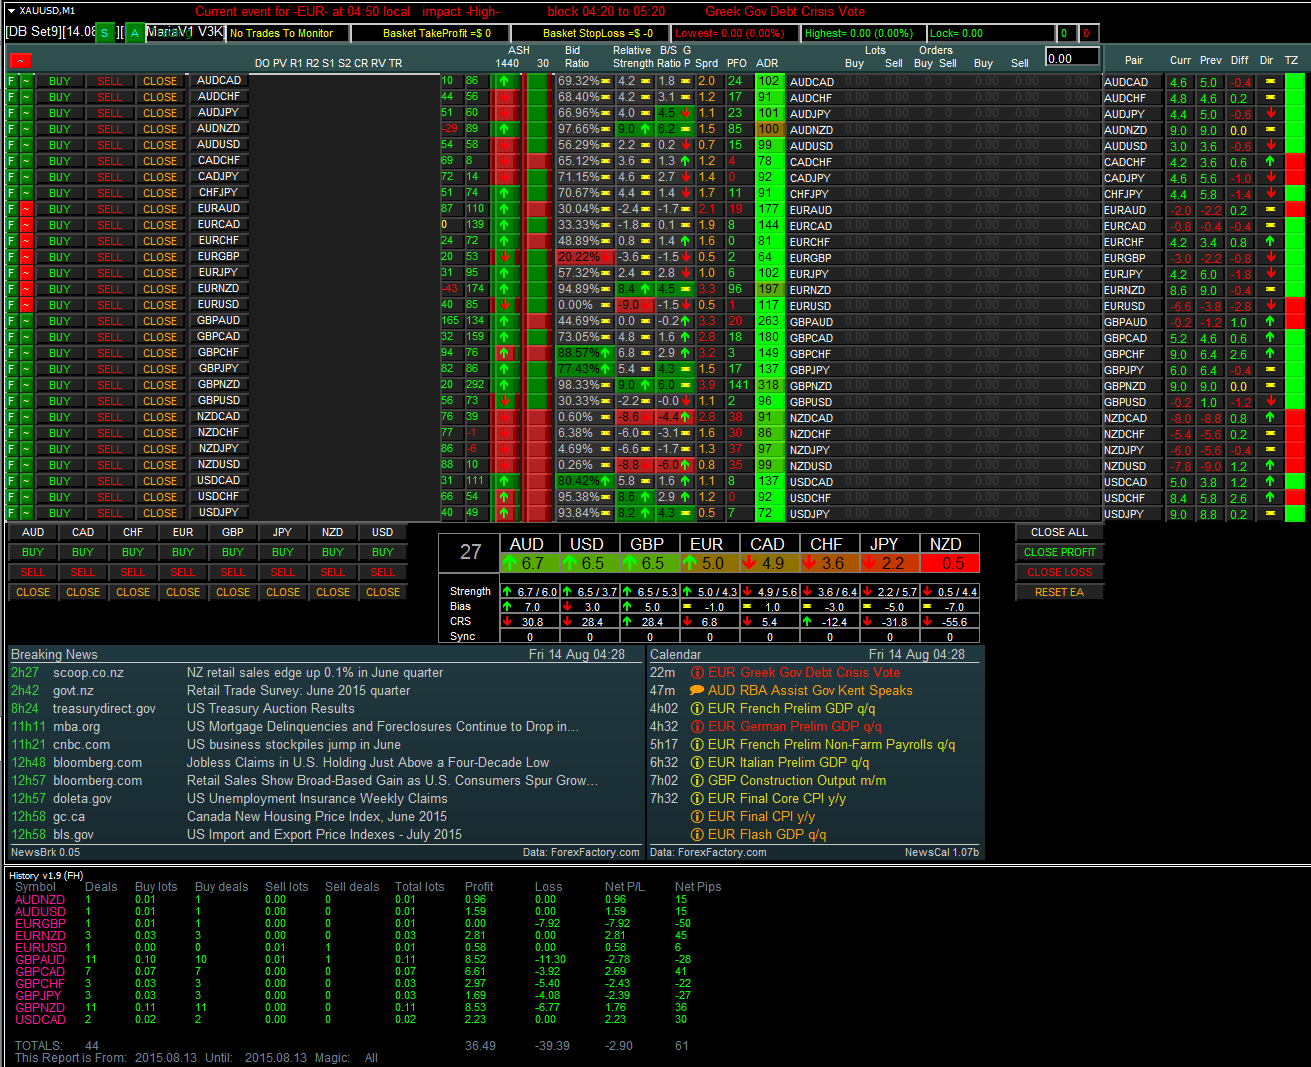
Task: Click BUY on the GBPNZD row
Action: 60,385
